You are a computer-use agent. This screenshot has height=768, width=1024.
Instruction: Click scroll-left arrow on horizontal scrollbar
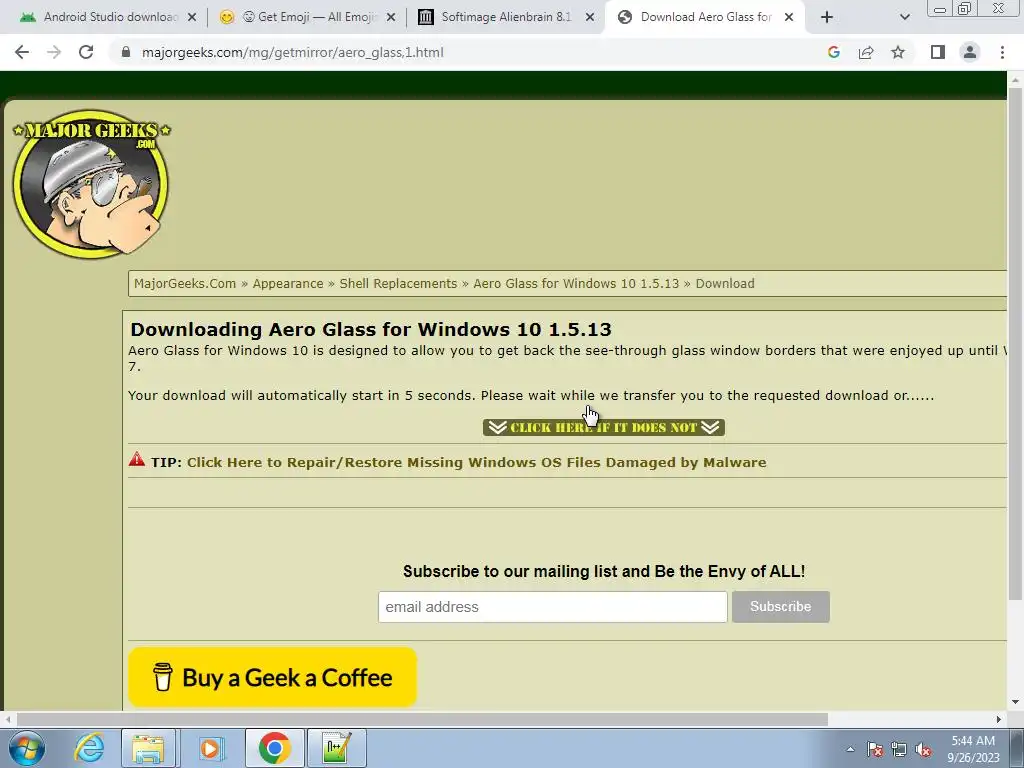click(x=8, y=719)
